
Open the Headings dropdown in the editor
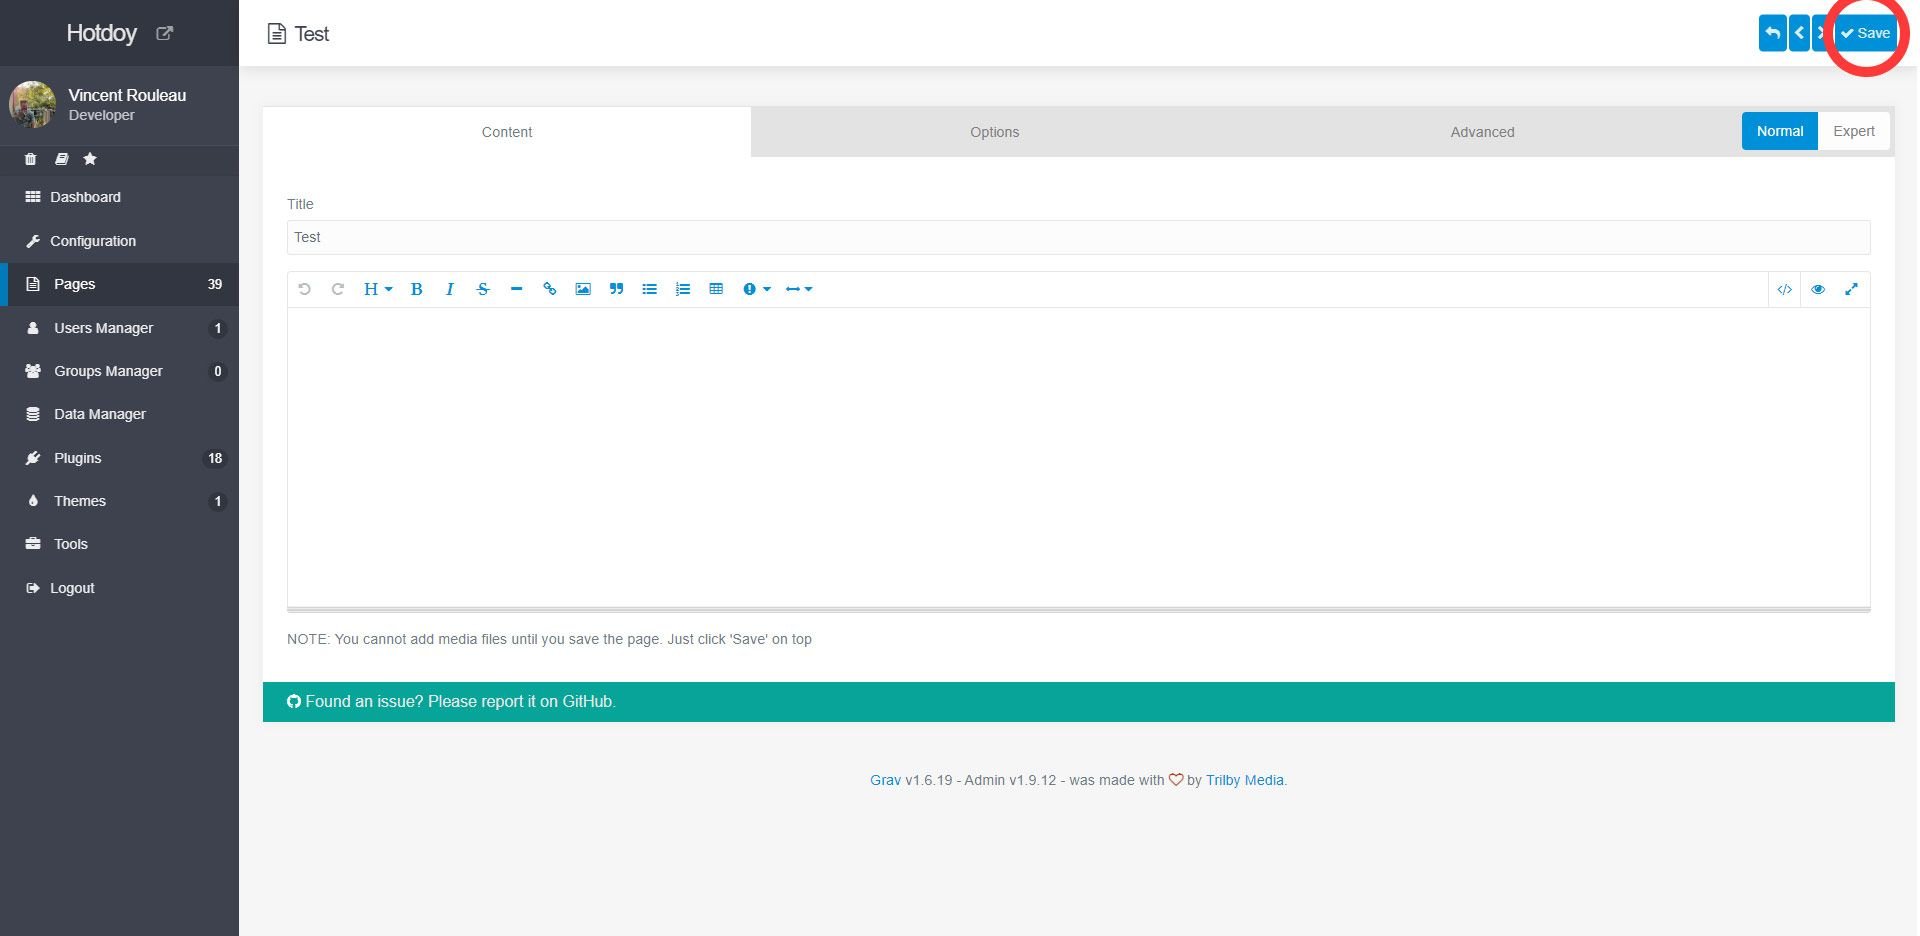click(377, 289)
